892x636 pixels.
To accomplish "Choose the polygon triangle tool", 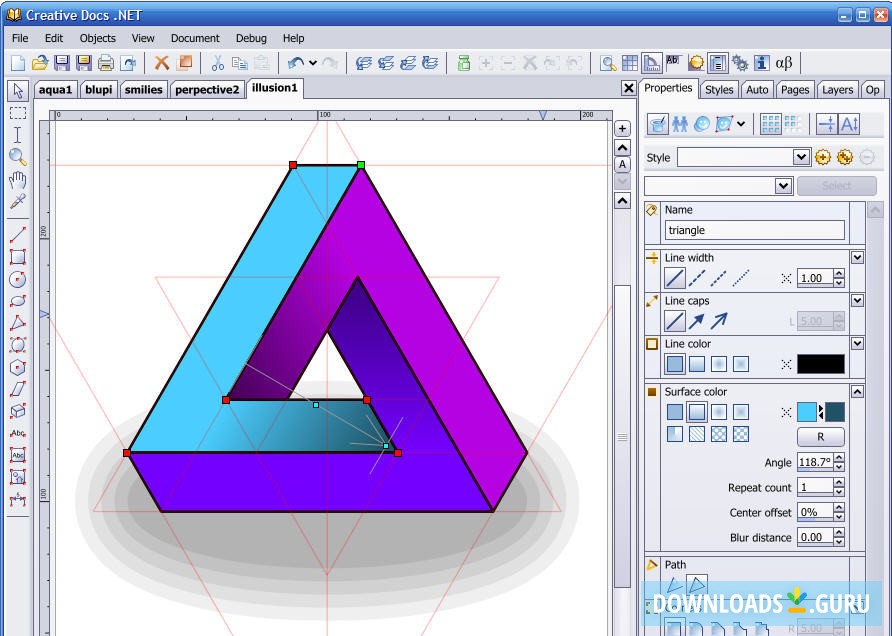I will (x=18, y=323).
